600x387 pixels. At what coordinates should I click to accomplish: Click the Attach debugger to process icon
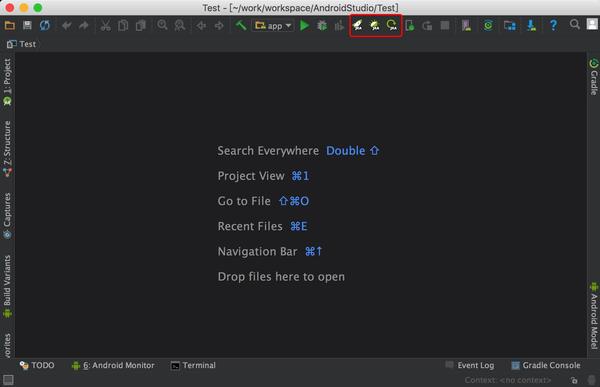point(410,26)
